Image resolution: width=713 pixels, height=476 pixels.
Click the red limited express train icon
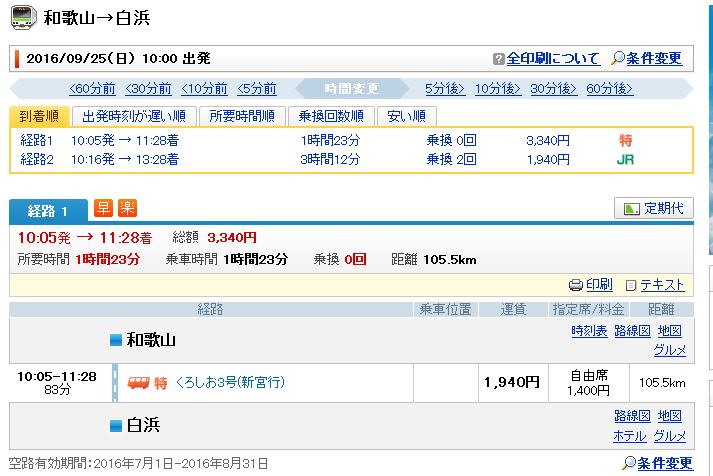click(x=137, y=382)
